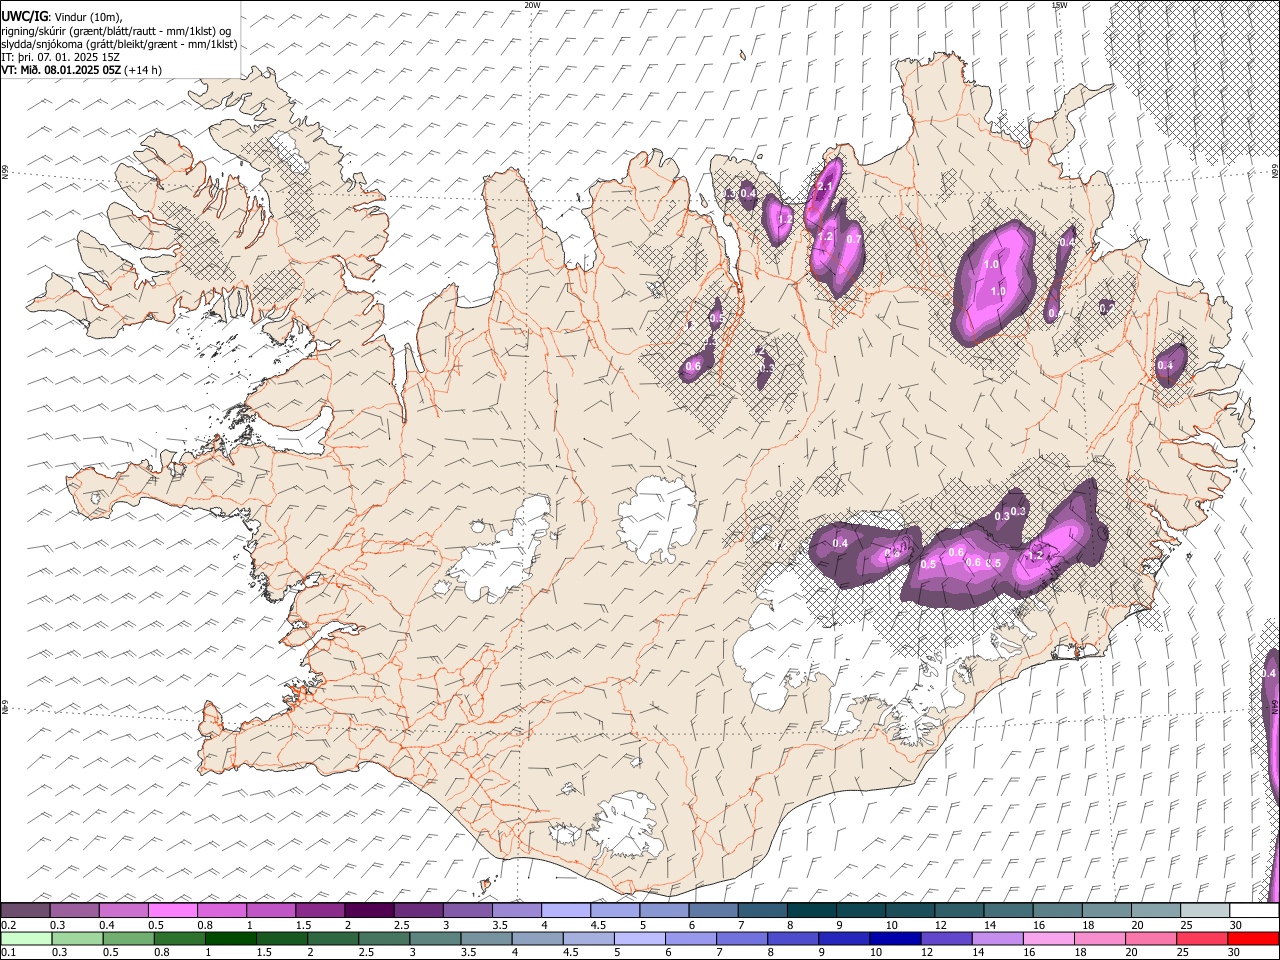The image size is (1280, 960).
Task: Click the '(+14 h)' forecast offset text
Action: 144,70
